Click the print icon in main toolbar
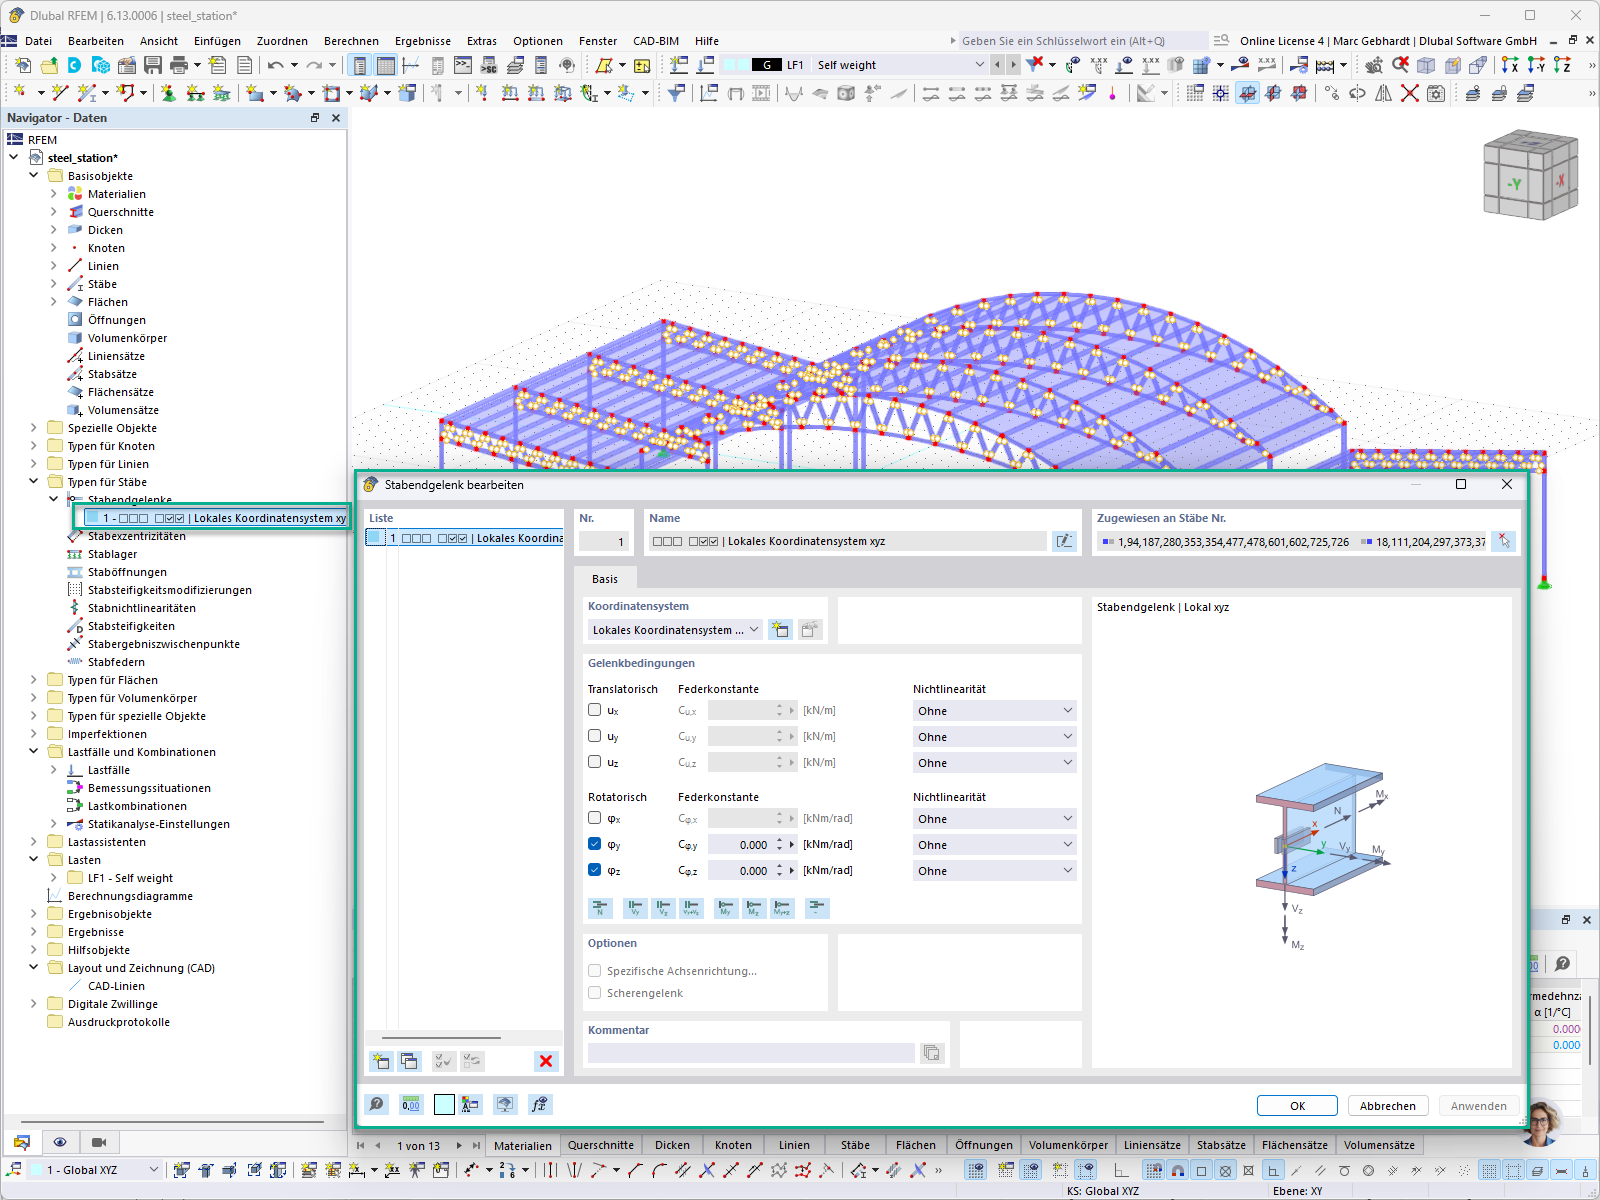Image resolution: width=1600 pixels, height=1200 pixels. 179,65
